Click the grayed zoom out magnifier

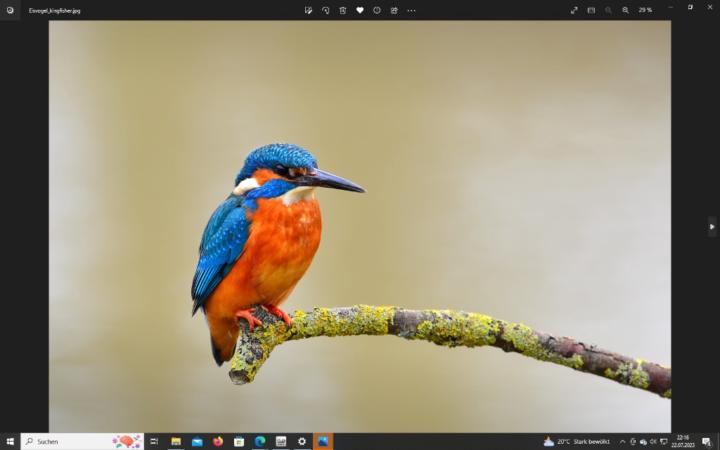(608, 10)
